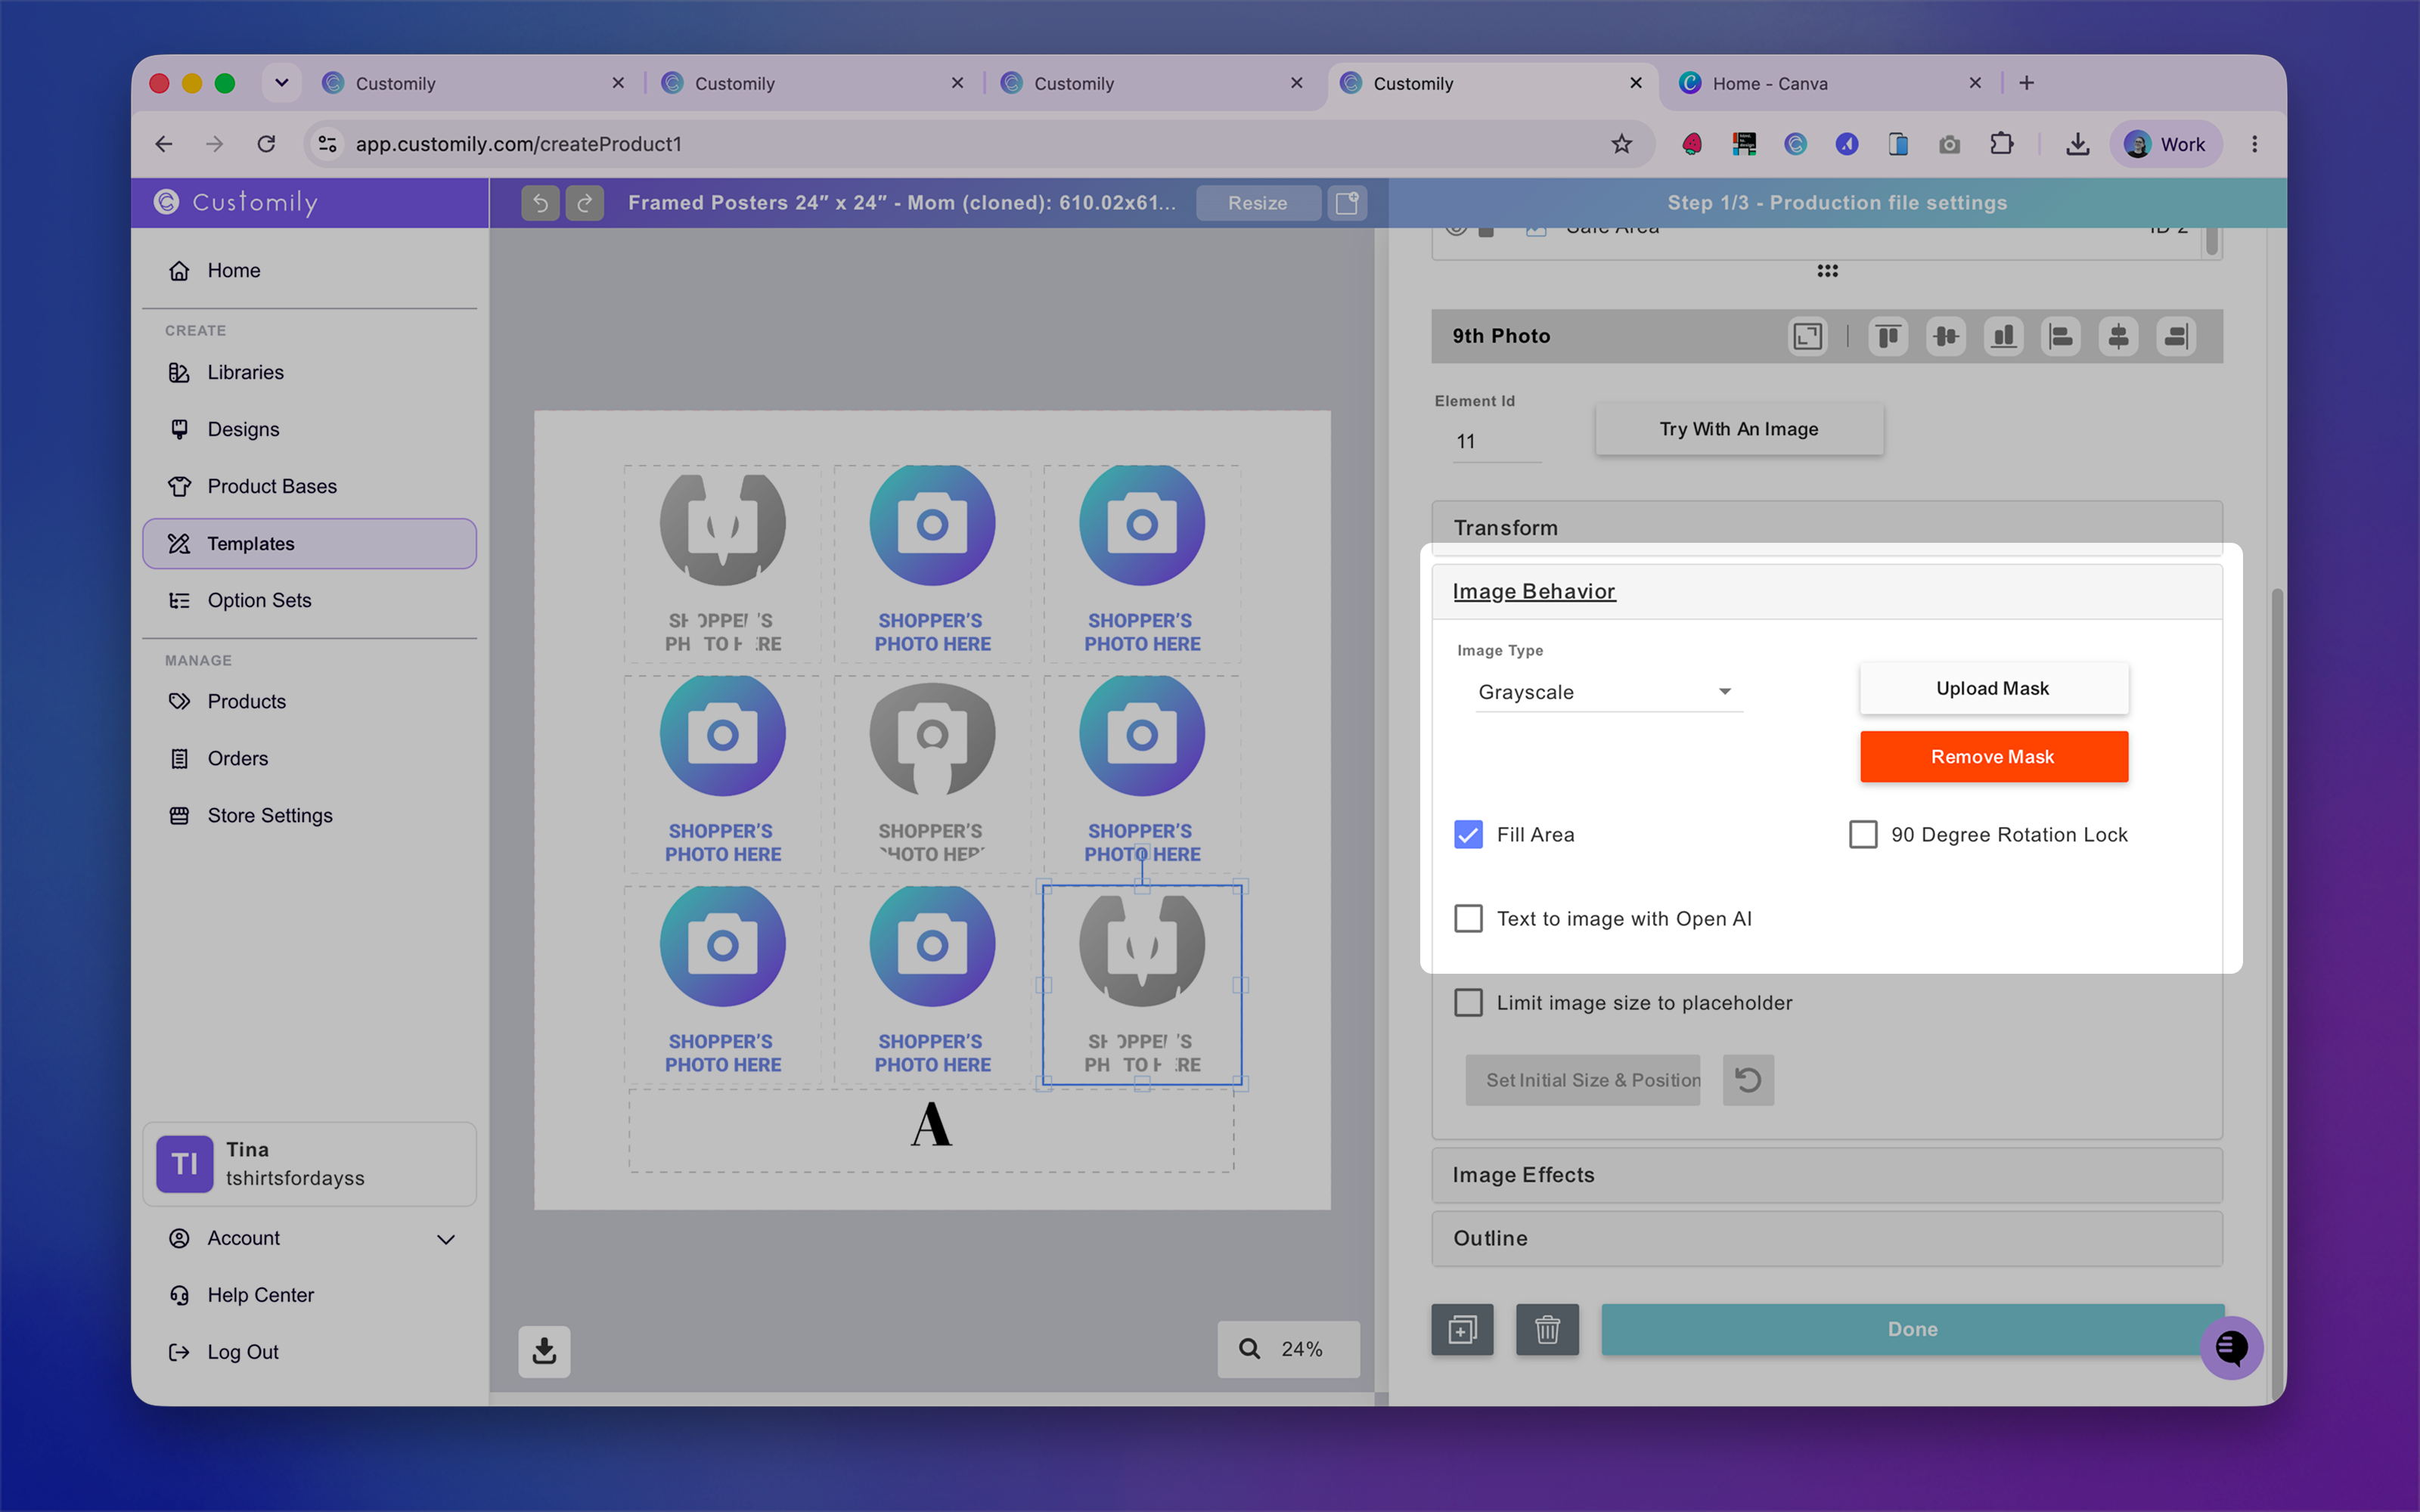
Task: Check Text to image with Open AI
Action: click(x=1468, y=918)
